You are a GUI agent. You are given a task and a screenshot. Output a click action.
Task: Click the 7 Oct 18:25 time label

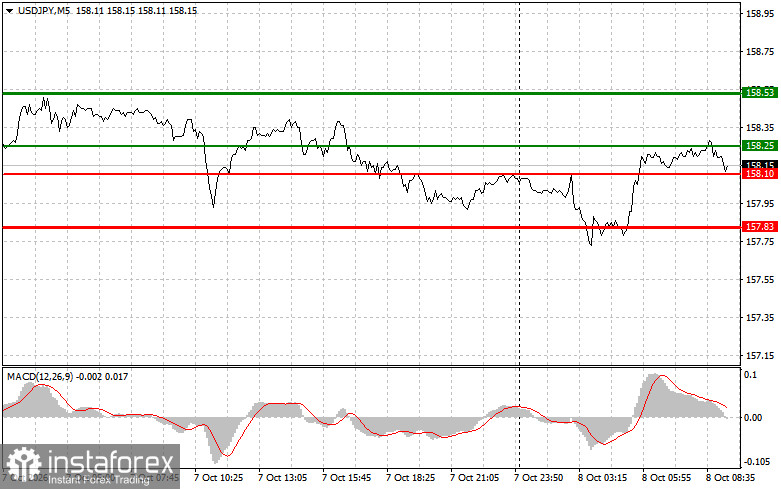410,478
